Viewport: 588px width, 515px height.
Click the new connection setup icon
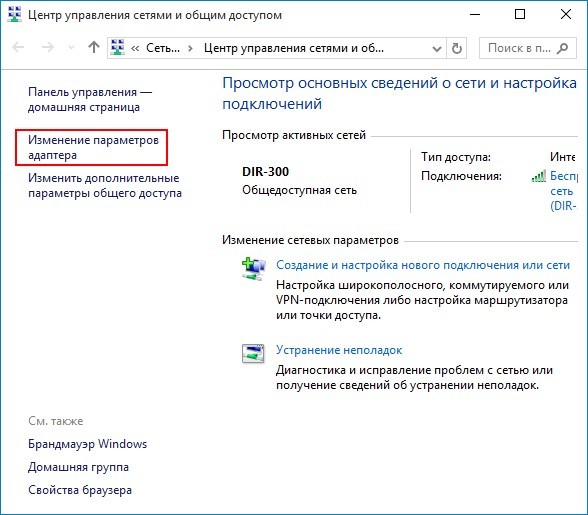(x=254, y=269)
